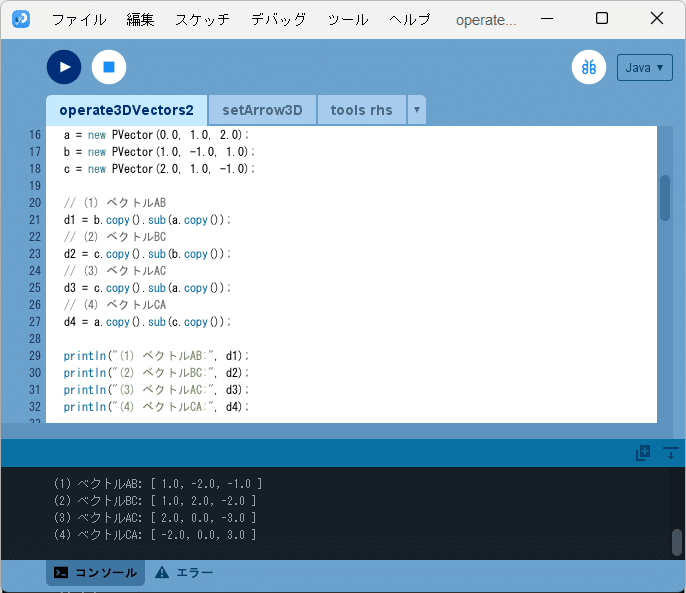Run the sketch with the play button

tap(64, 67)
